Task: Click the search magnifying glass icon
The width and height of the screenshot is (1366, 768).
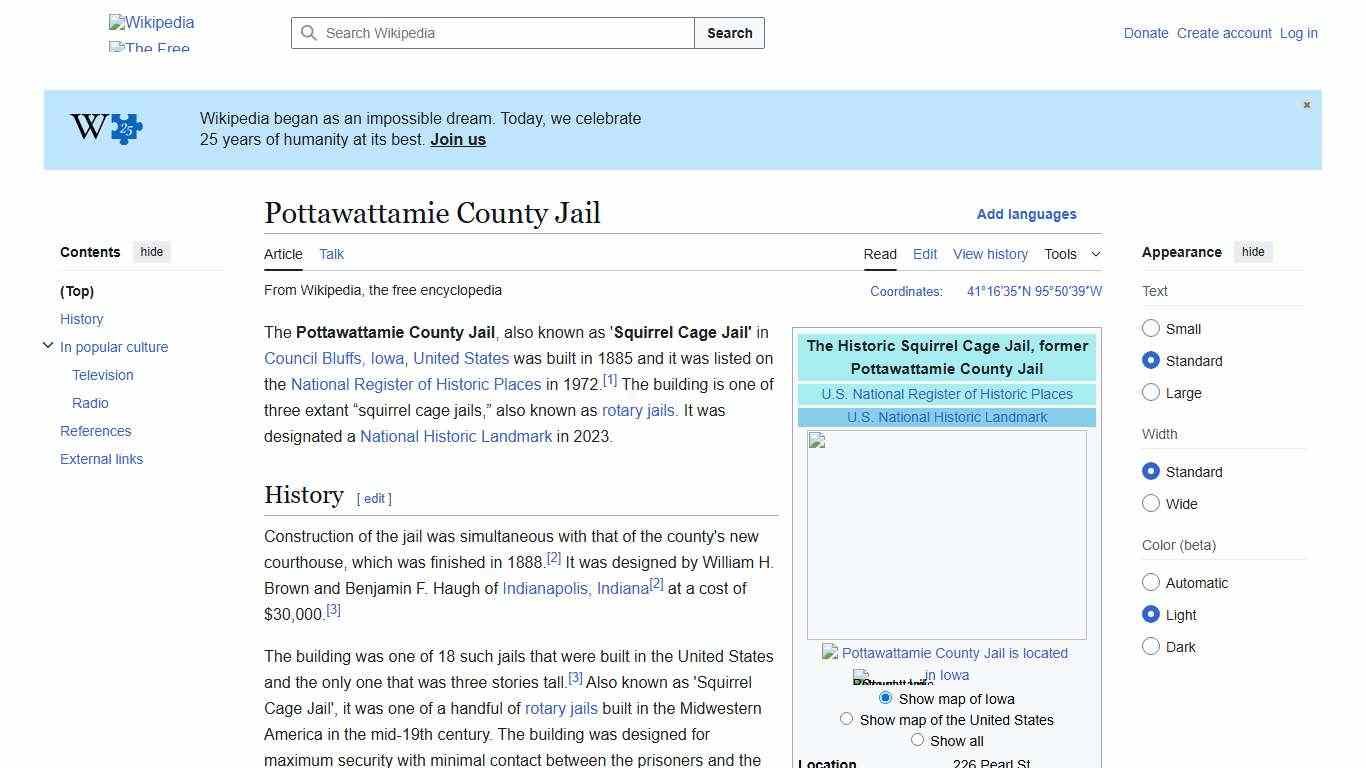Action: (x=309, y=33)
